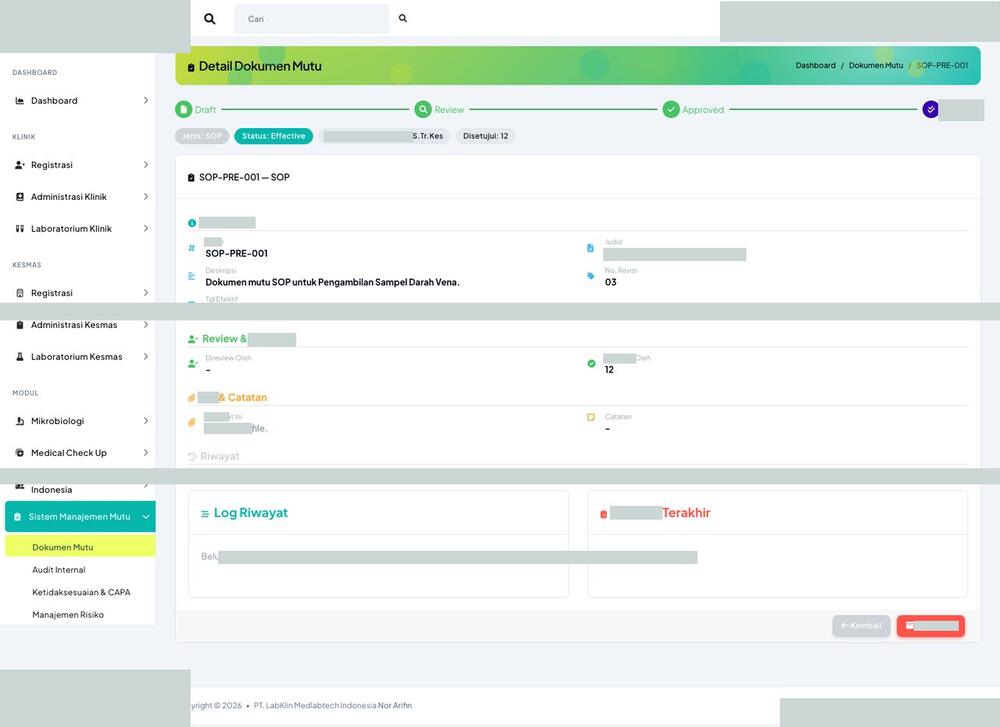
Task: Open Audit Internal submenu item
Action: point(59,569)
